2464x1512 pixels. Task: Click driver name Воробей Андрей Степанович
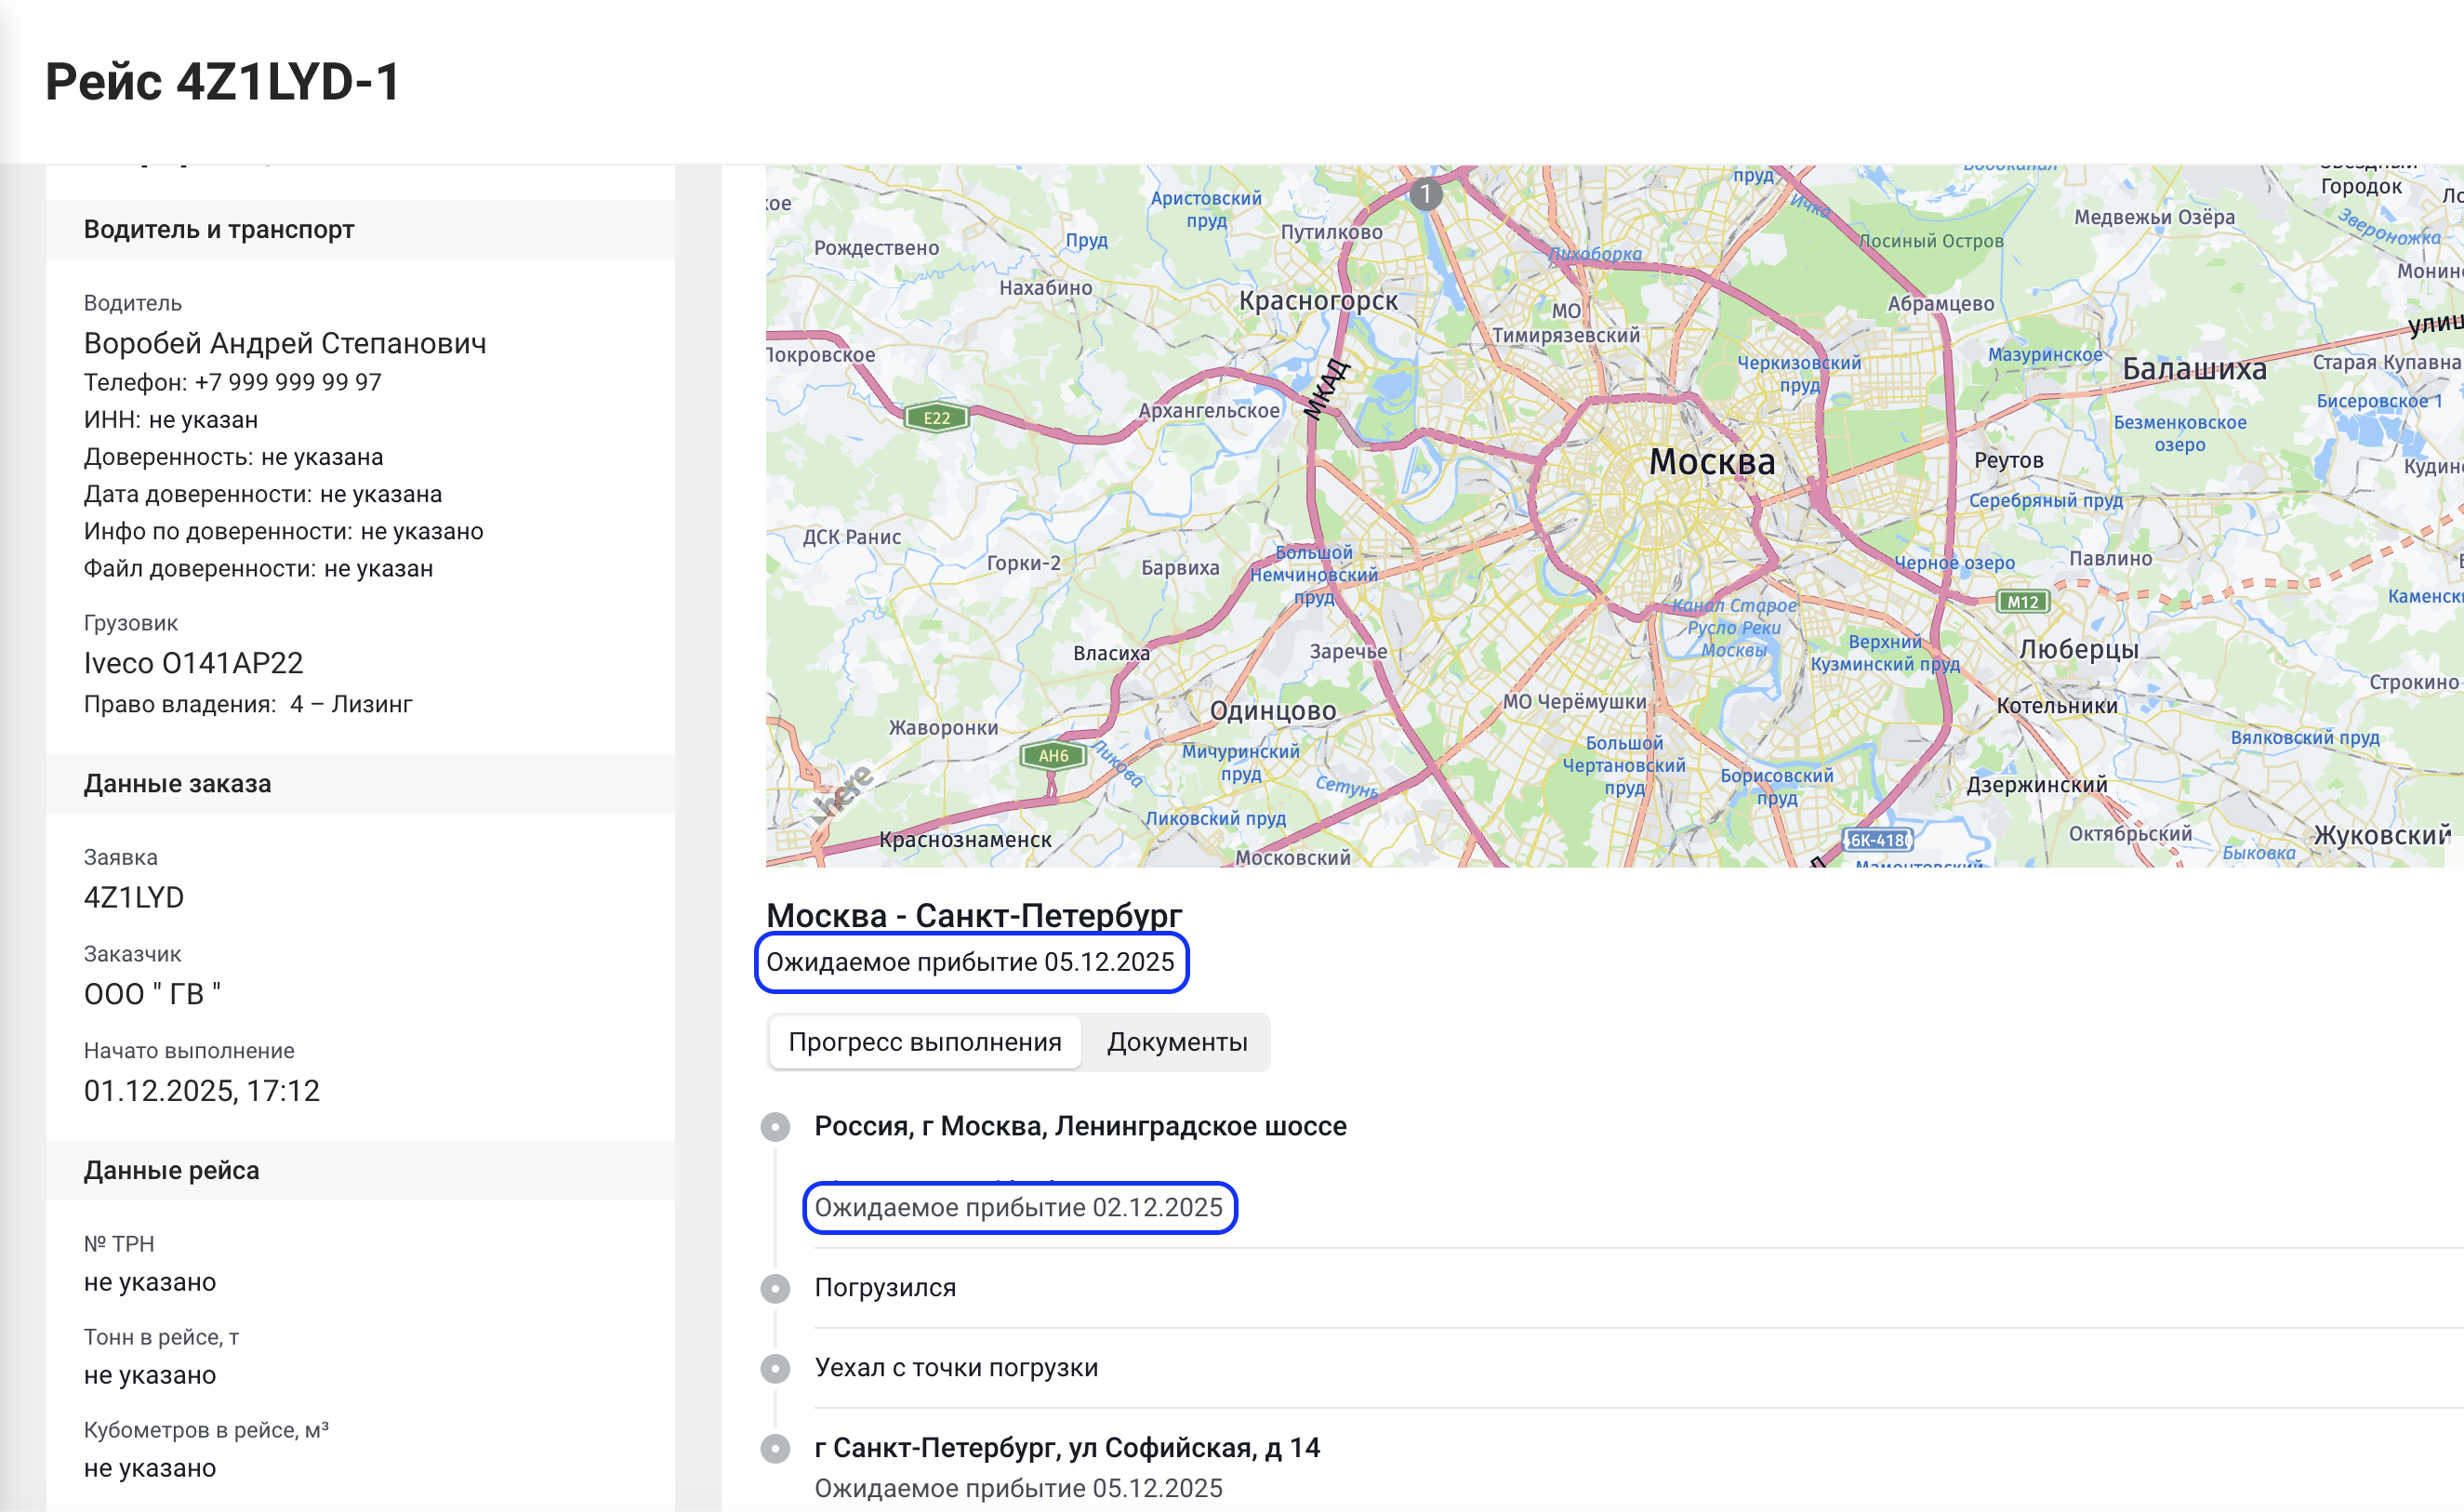285,343
